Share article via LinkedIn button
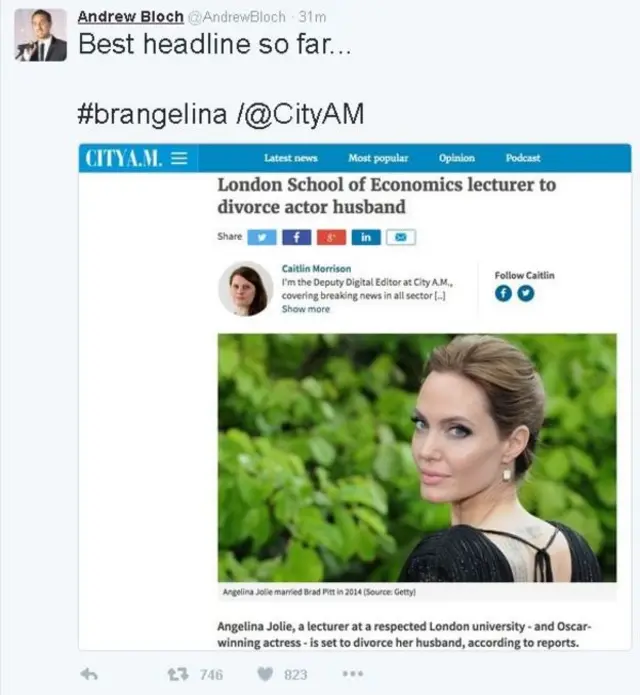The height and width of the screenshot is (695, 640). coord(366,237)
